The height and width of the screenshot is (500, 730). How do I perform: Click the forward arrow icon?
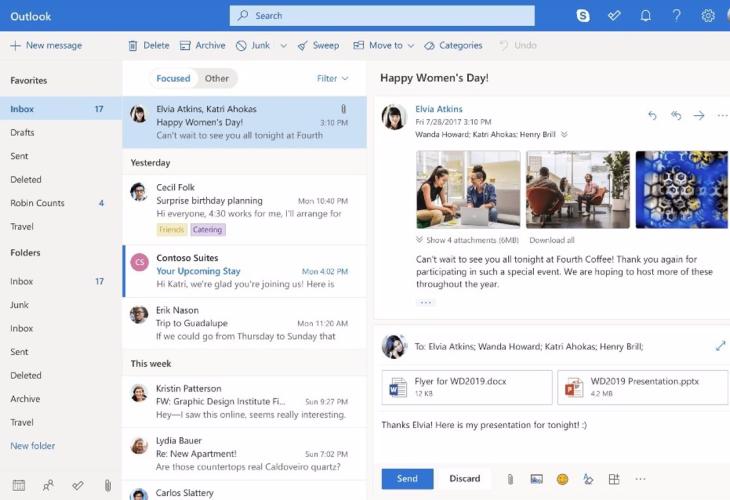coord(699,115)
